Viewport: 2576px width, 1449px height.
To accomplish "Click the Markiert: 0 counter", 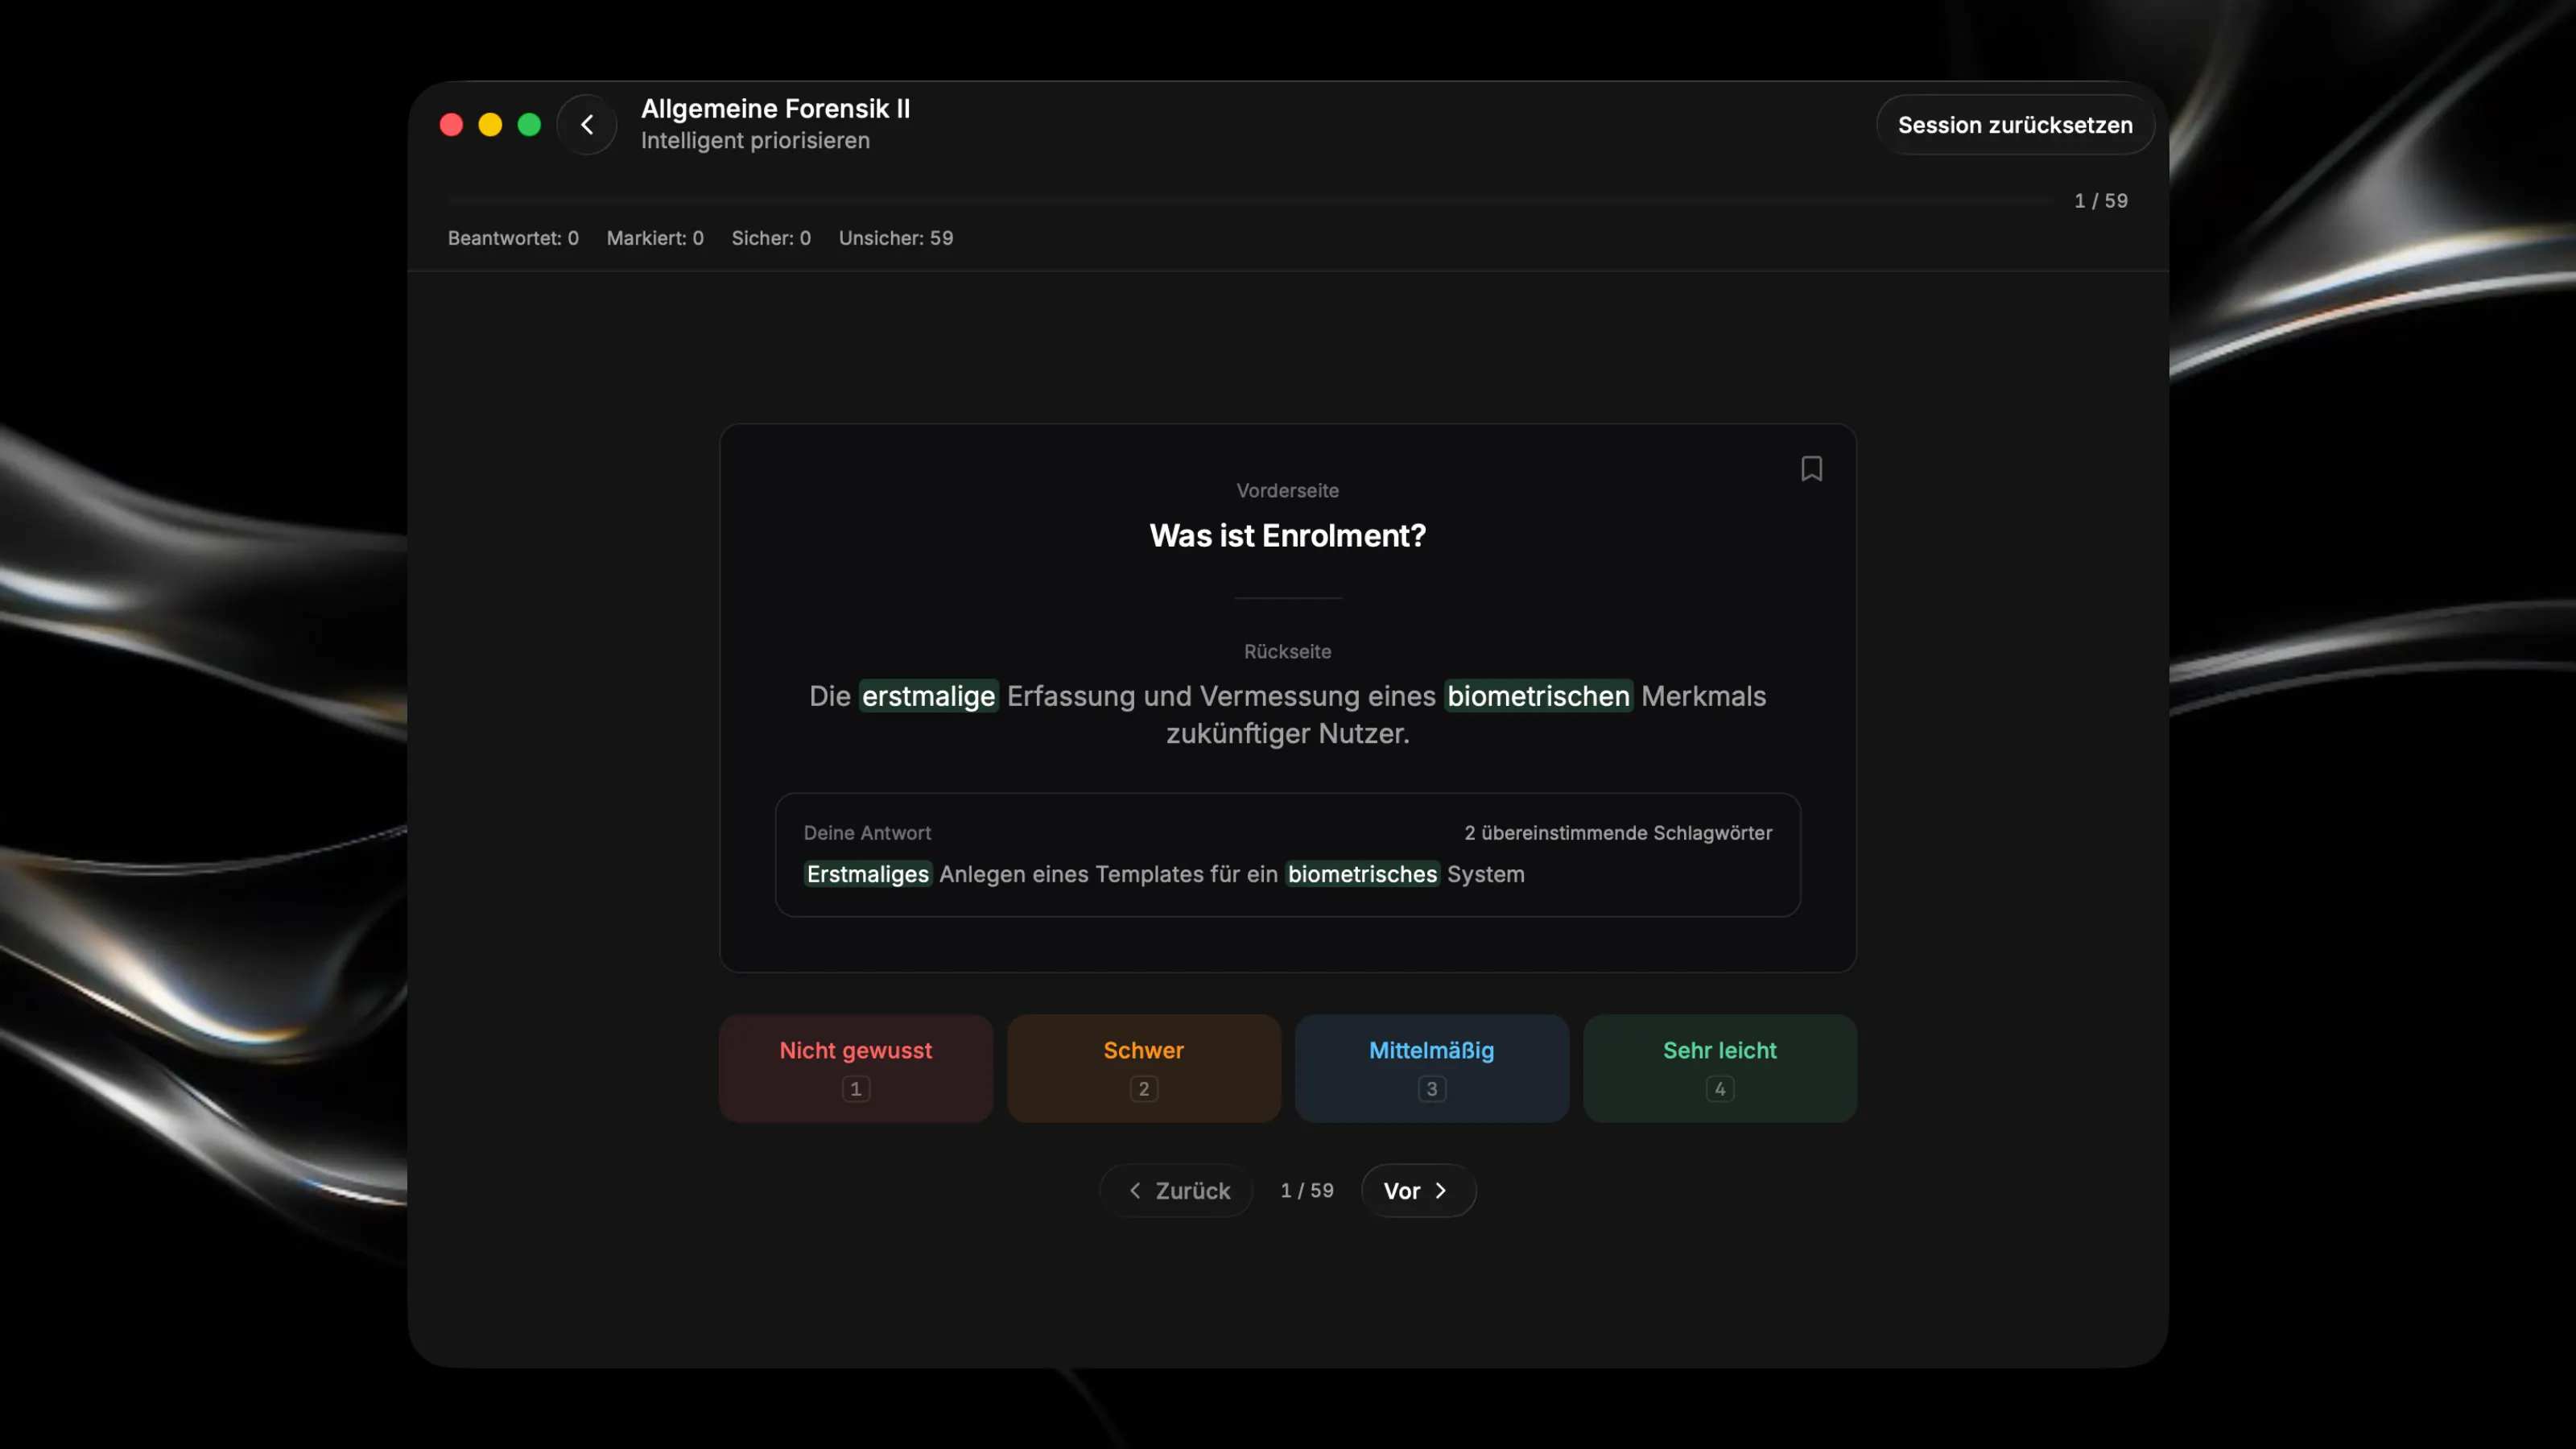I will [x=655, y=238].
